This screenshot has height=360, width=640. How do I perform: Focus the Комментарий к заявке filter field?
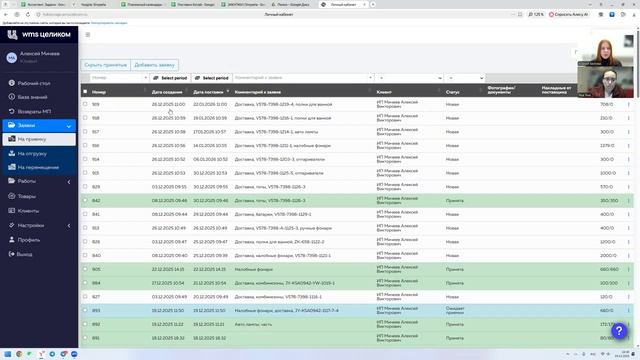point(303,78)
